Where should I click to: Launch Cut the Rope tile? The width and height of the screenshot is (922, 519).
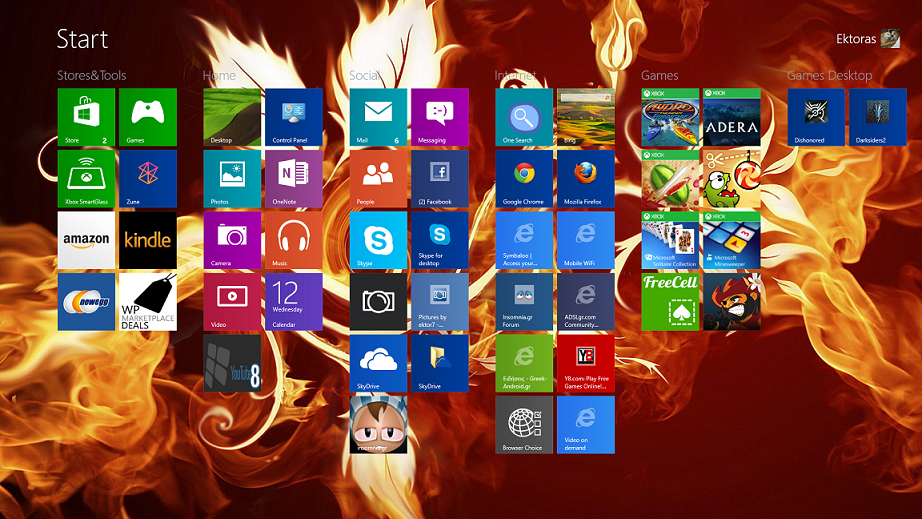[x=731, y=179]
